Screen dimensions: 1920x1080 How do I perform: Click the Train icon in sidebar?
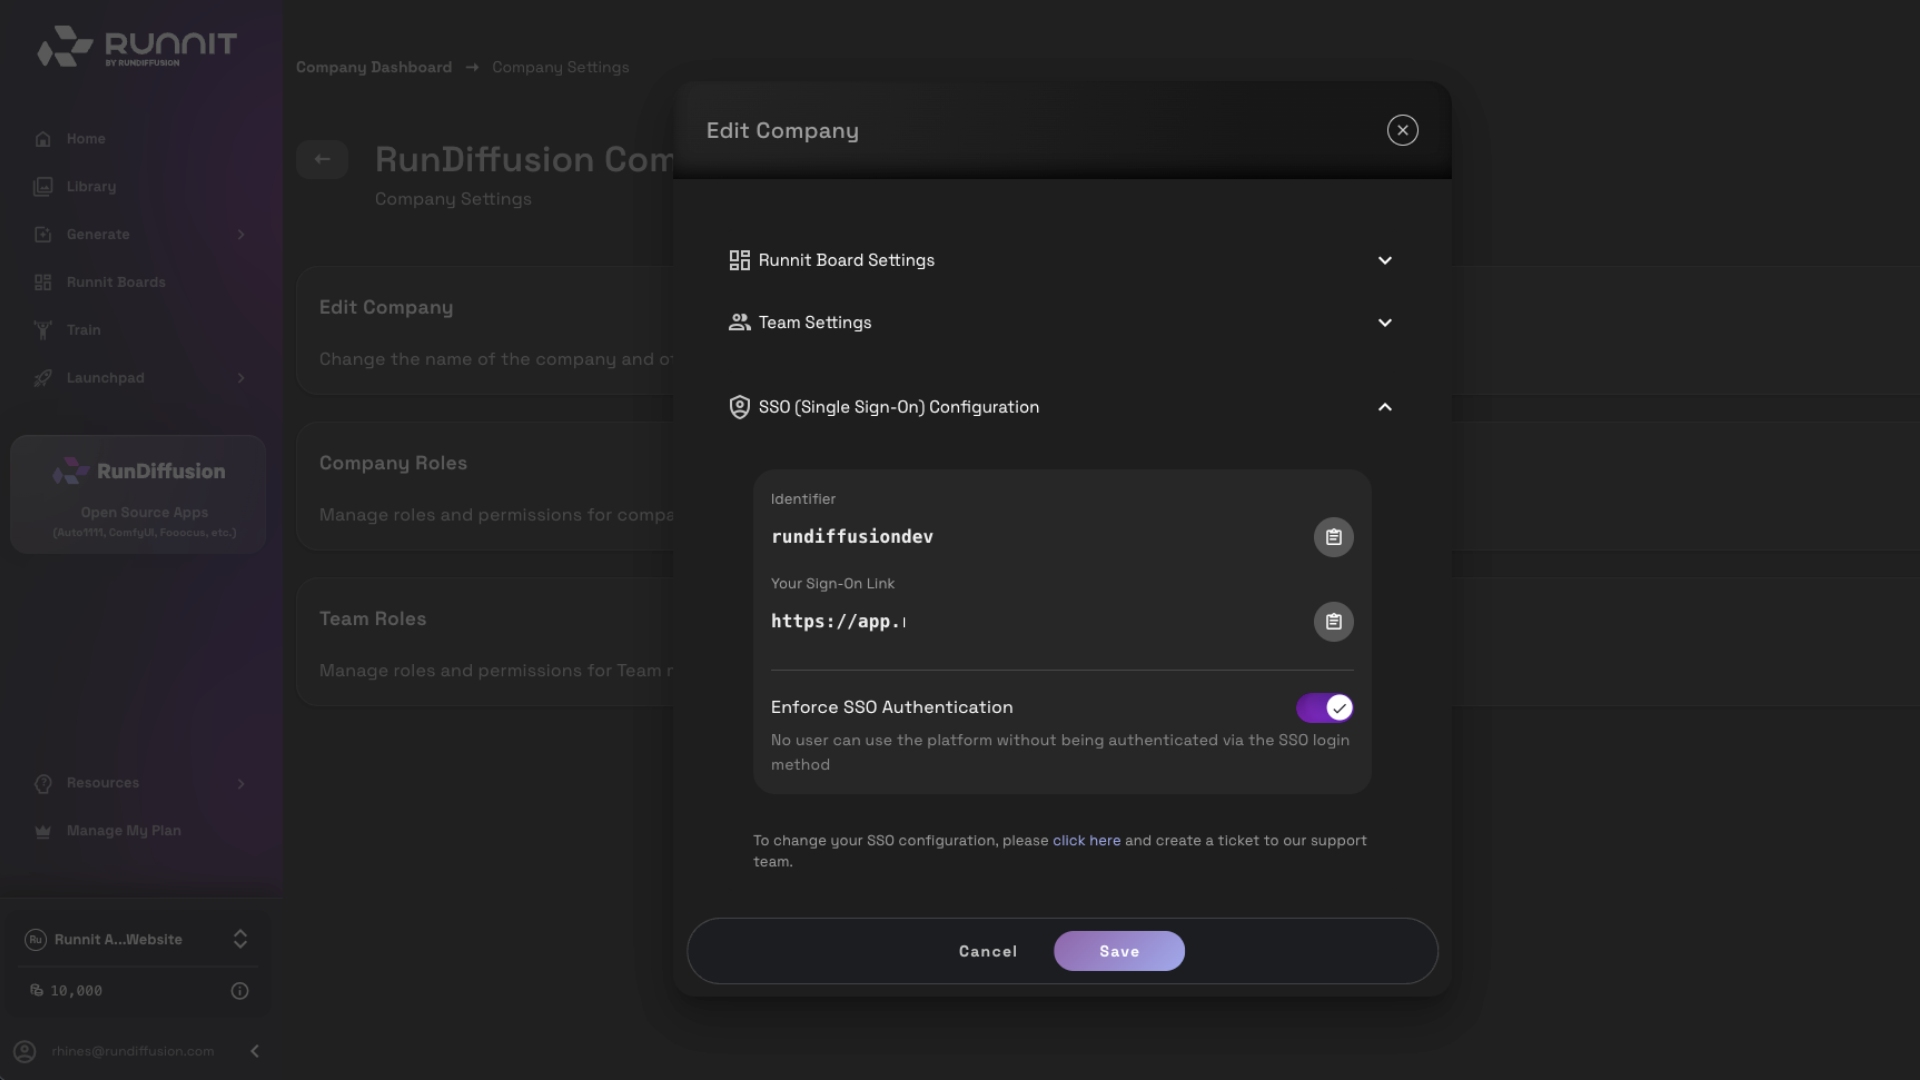[43, 331]
